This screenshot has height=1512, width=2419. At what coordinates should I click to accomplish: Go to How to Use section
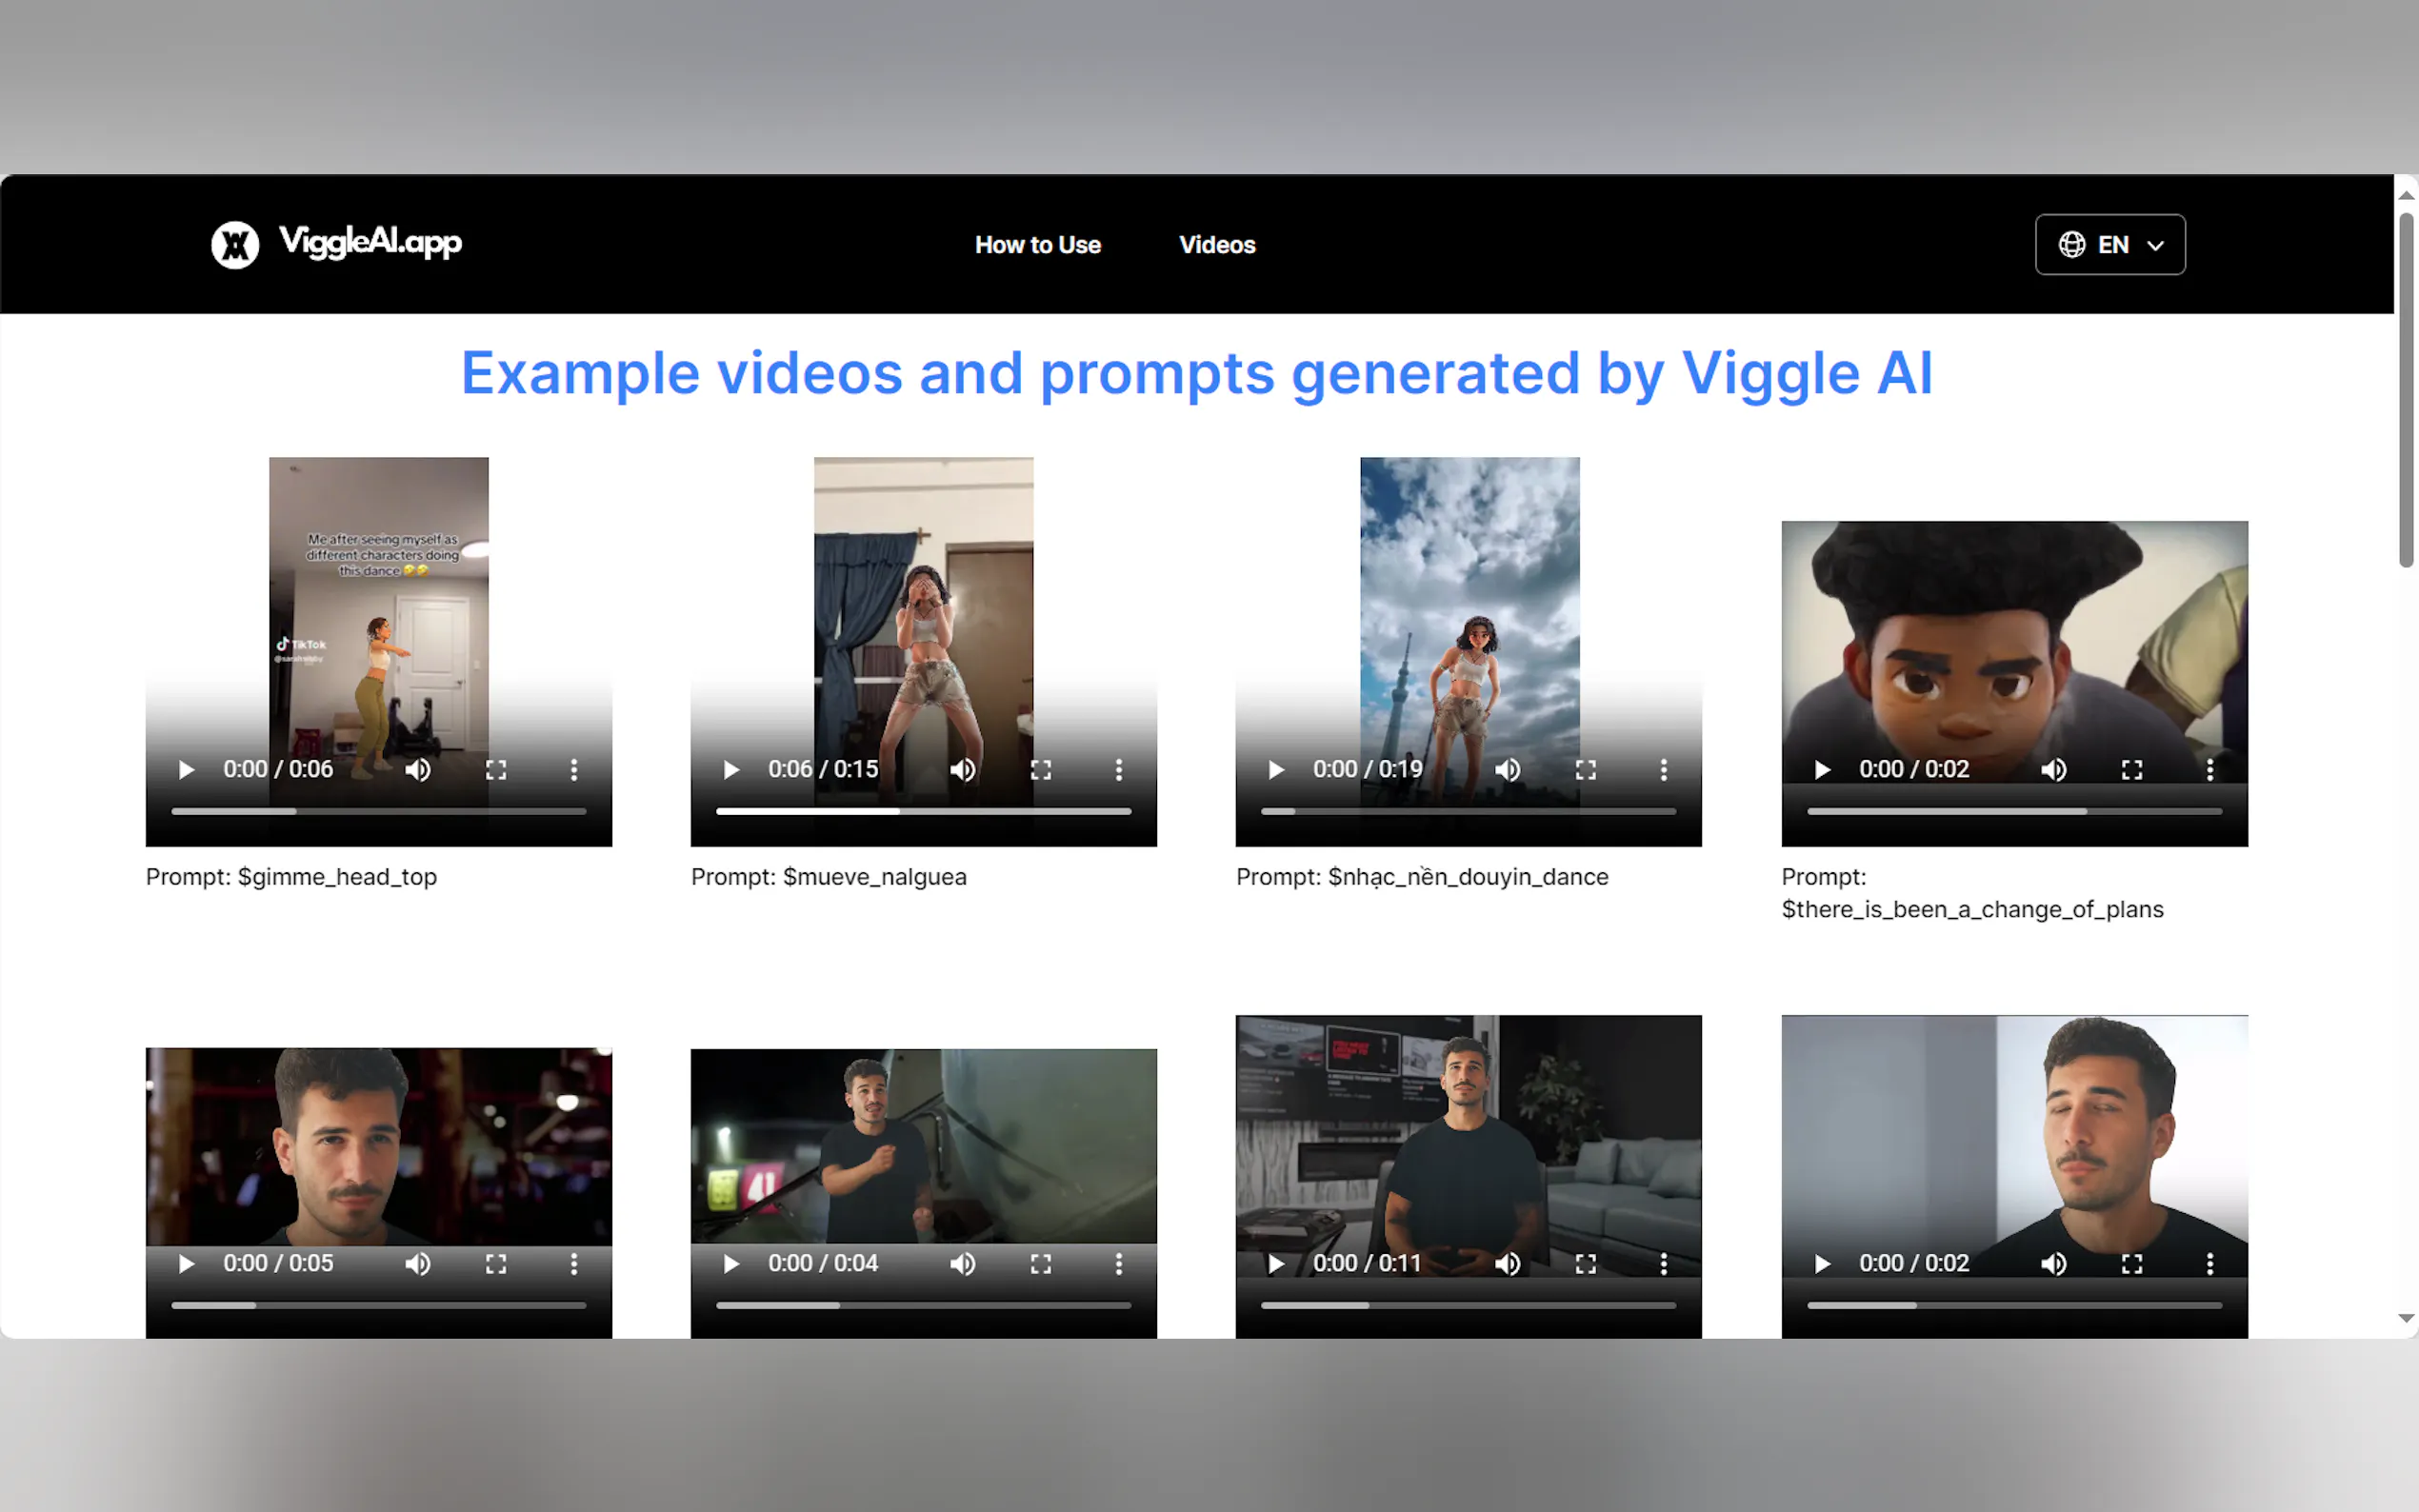click(1037, 244)
